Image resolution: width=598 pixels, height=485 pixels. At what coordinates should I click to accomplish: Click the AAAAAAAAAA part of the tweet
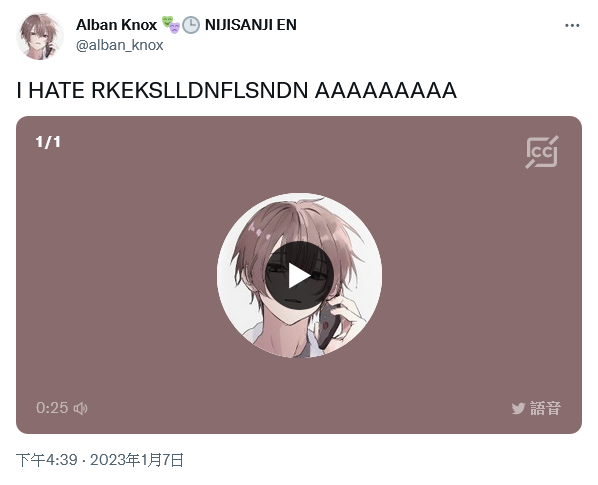click(386, 91)
